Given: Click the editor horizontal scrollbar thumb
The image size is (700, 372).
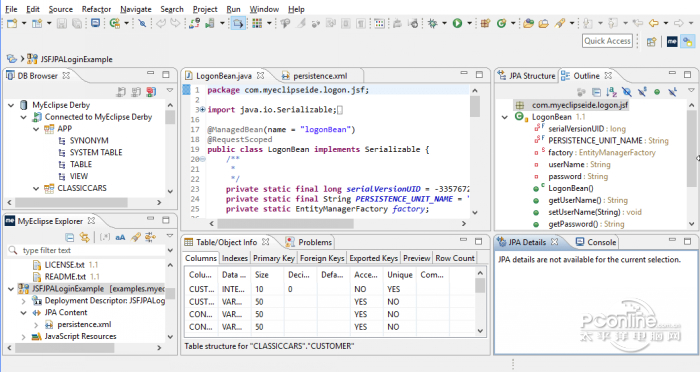Looking at the screenshot, I should point(286,223).
